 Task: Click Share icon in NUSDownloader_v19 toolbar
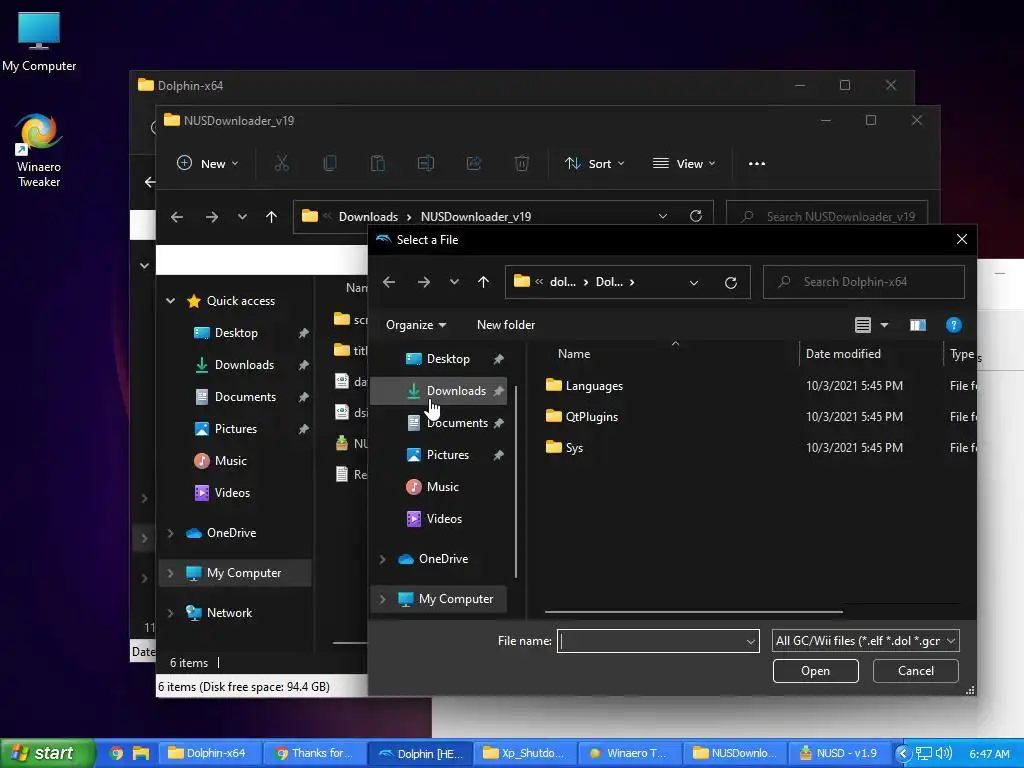click(x=474, y=163)
